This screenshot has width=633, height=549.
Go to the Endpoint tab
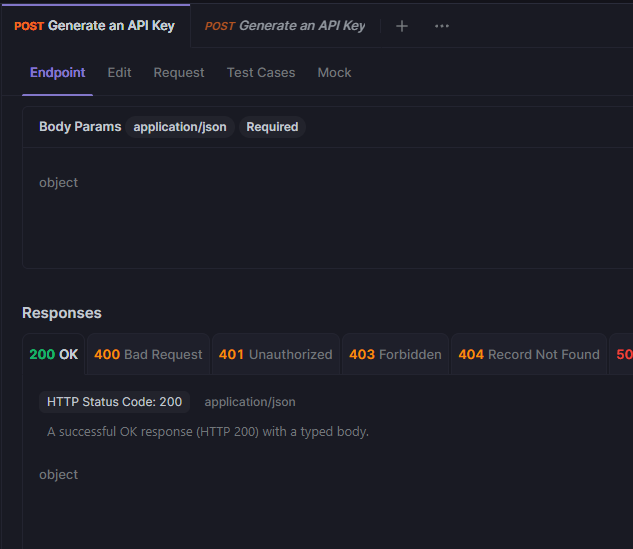click(x=57, y=73)
